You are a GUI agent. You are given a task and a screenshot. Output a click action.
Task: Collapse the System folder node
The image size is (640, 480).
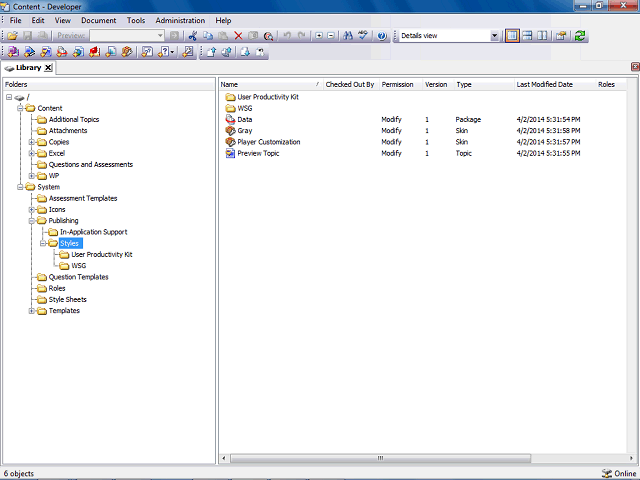[20, 187]
